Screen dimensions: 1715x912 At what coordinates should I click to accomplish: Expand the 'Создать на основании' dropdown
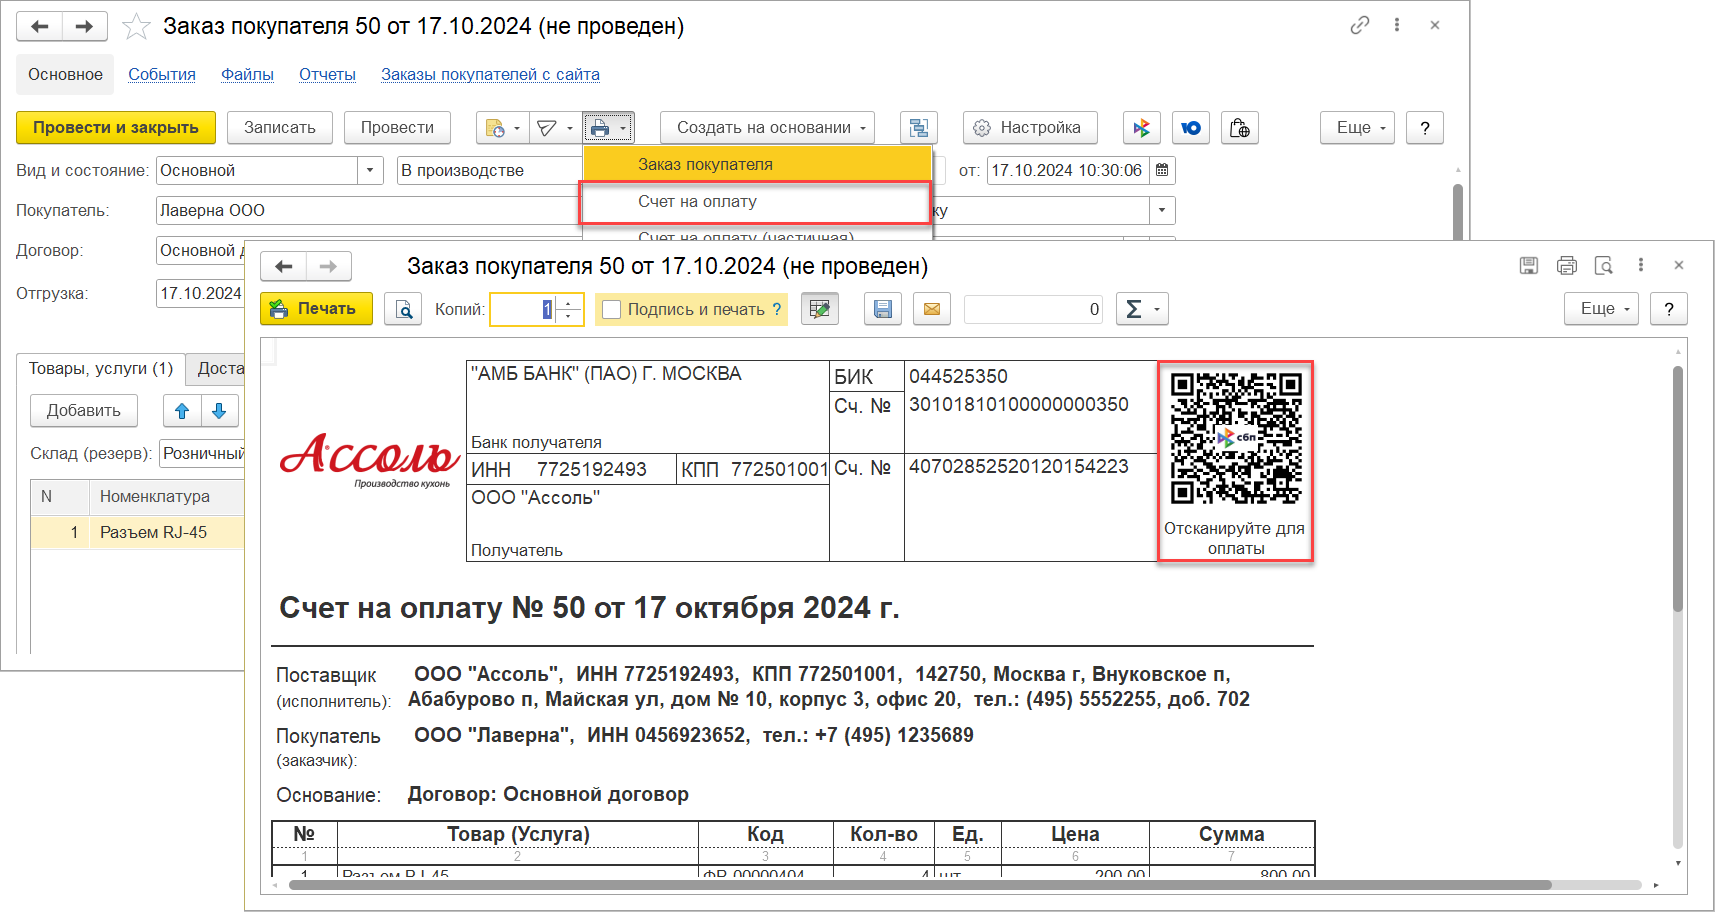coord(766,128)
